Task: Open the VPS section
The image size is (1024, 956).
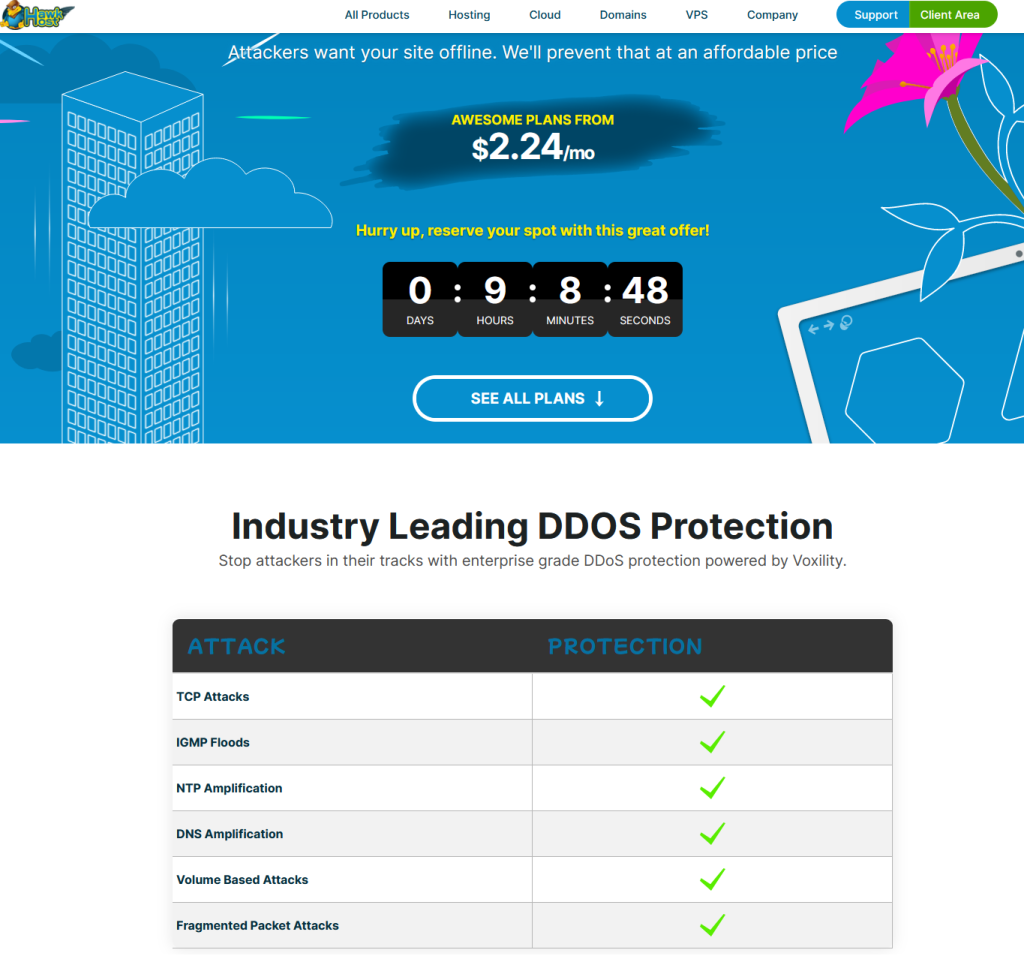Action: (x=697, y=15)
